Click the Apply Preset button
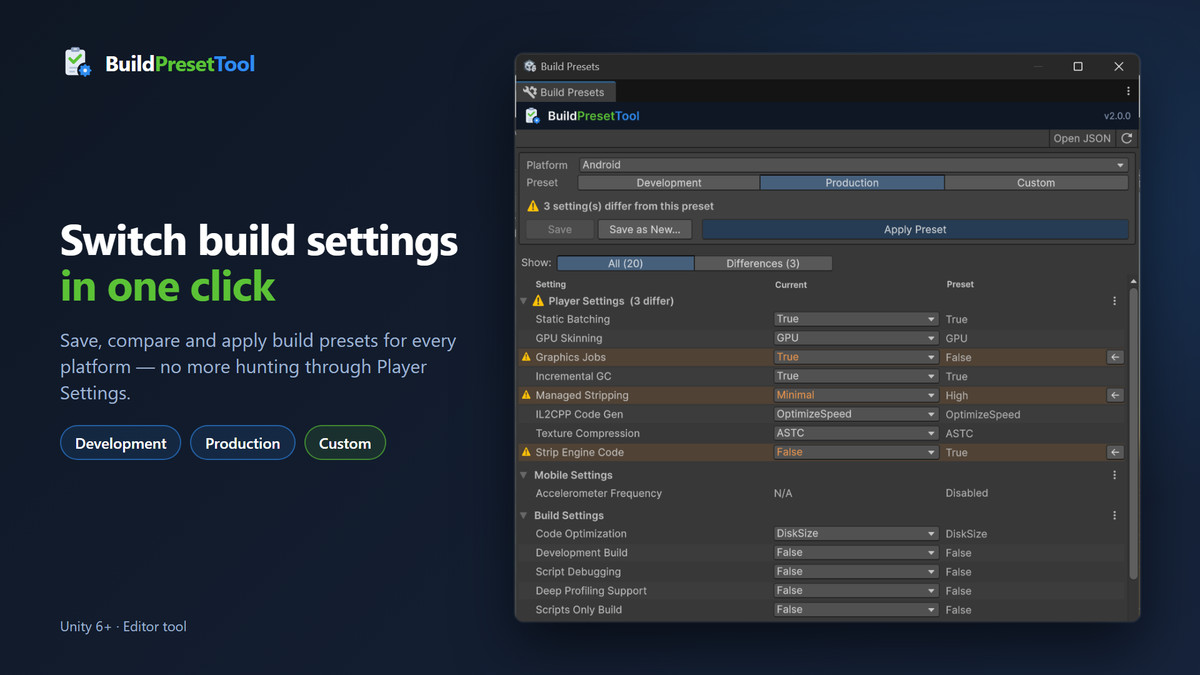 915,229
